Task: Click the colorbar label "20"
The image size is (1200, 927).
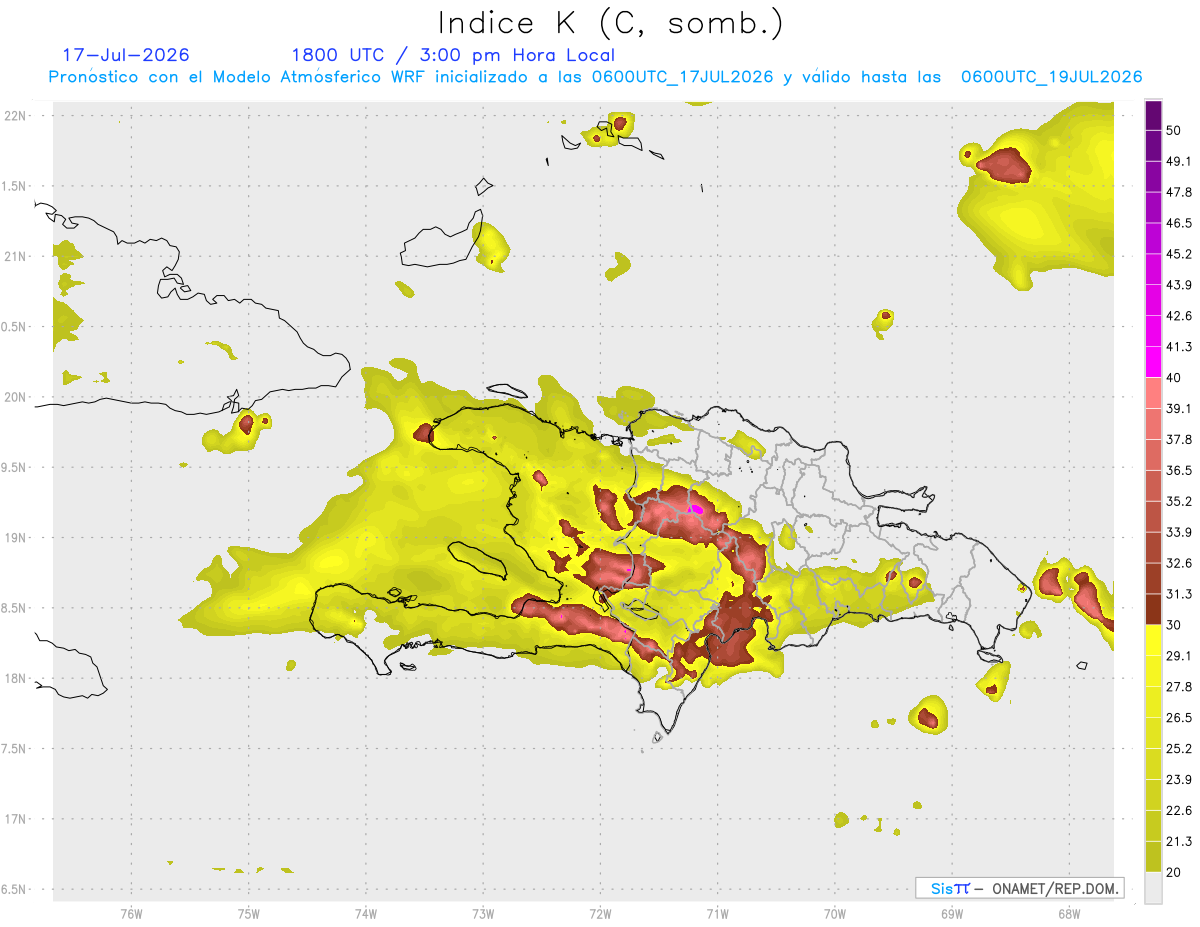Action: 1174,873
